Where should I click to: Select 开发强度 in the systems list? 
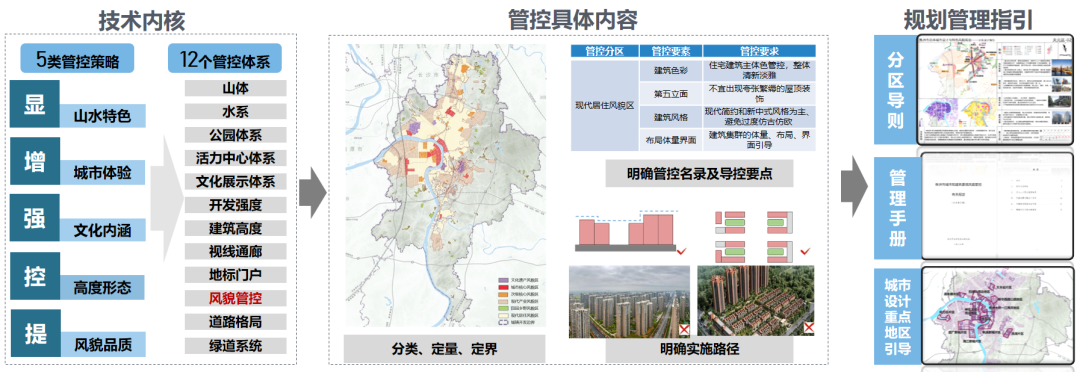pos(236,205)
